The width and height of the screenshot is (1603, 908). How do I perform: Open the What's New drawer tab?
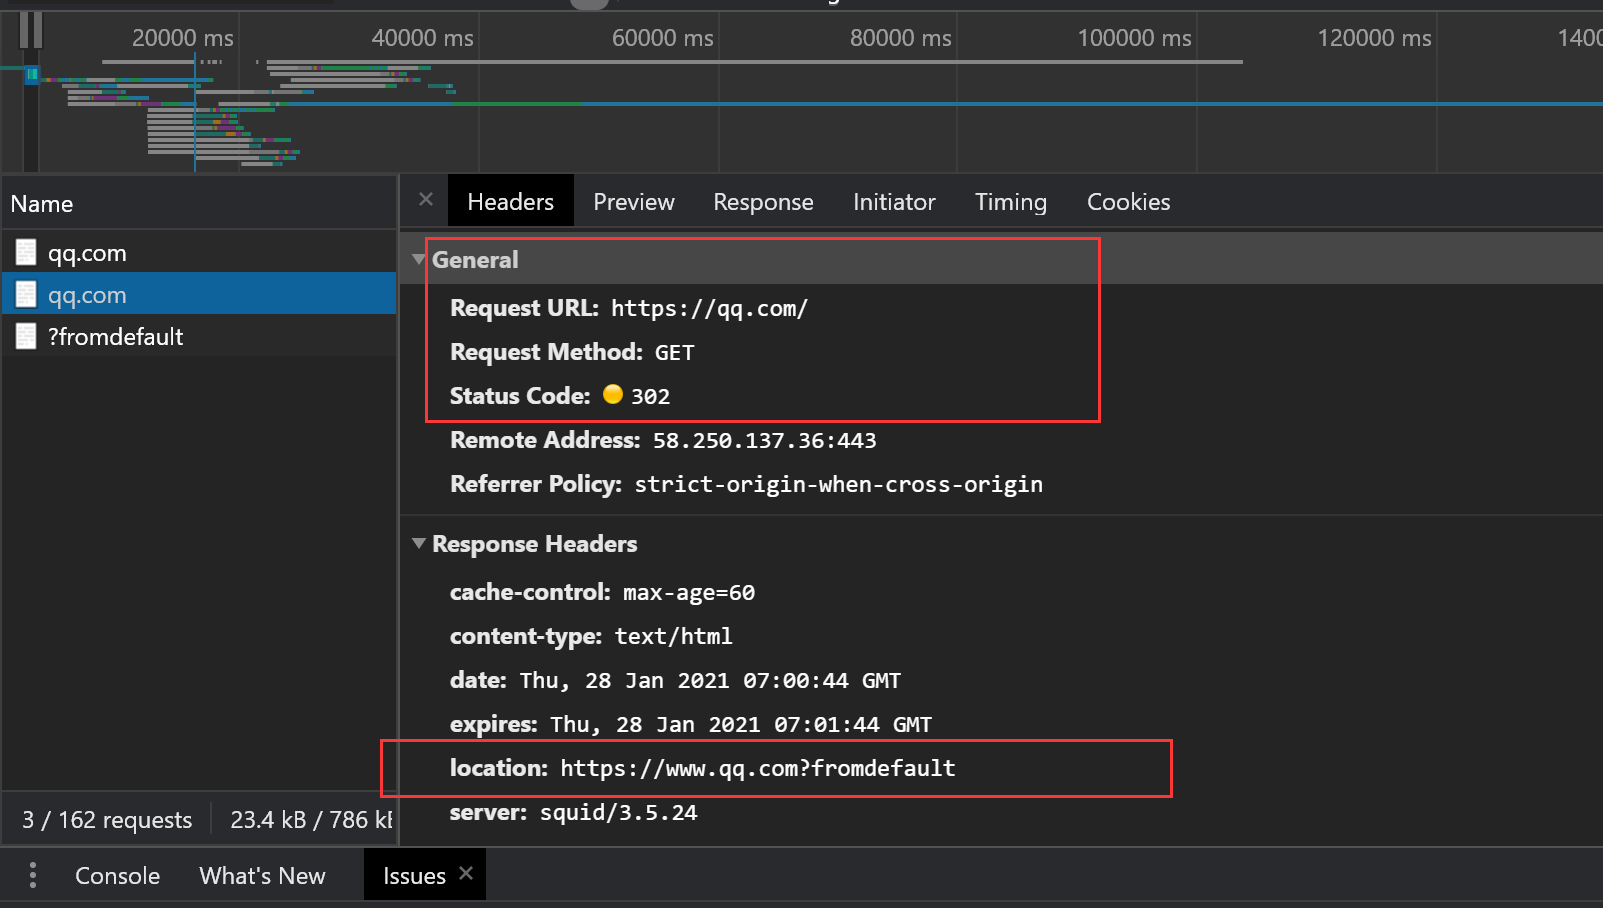click(262, 875)
